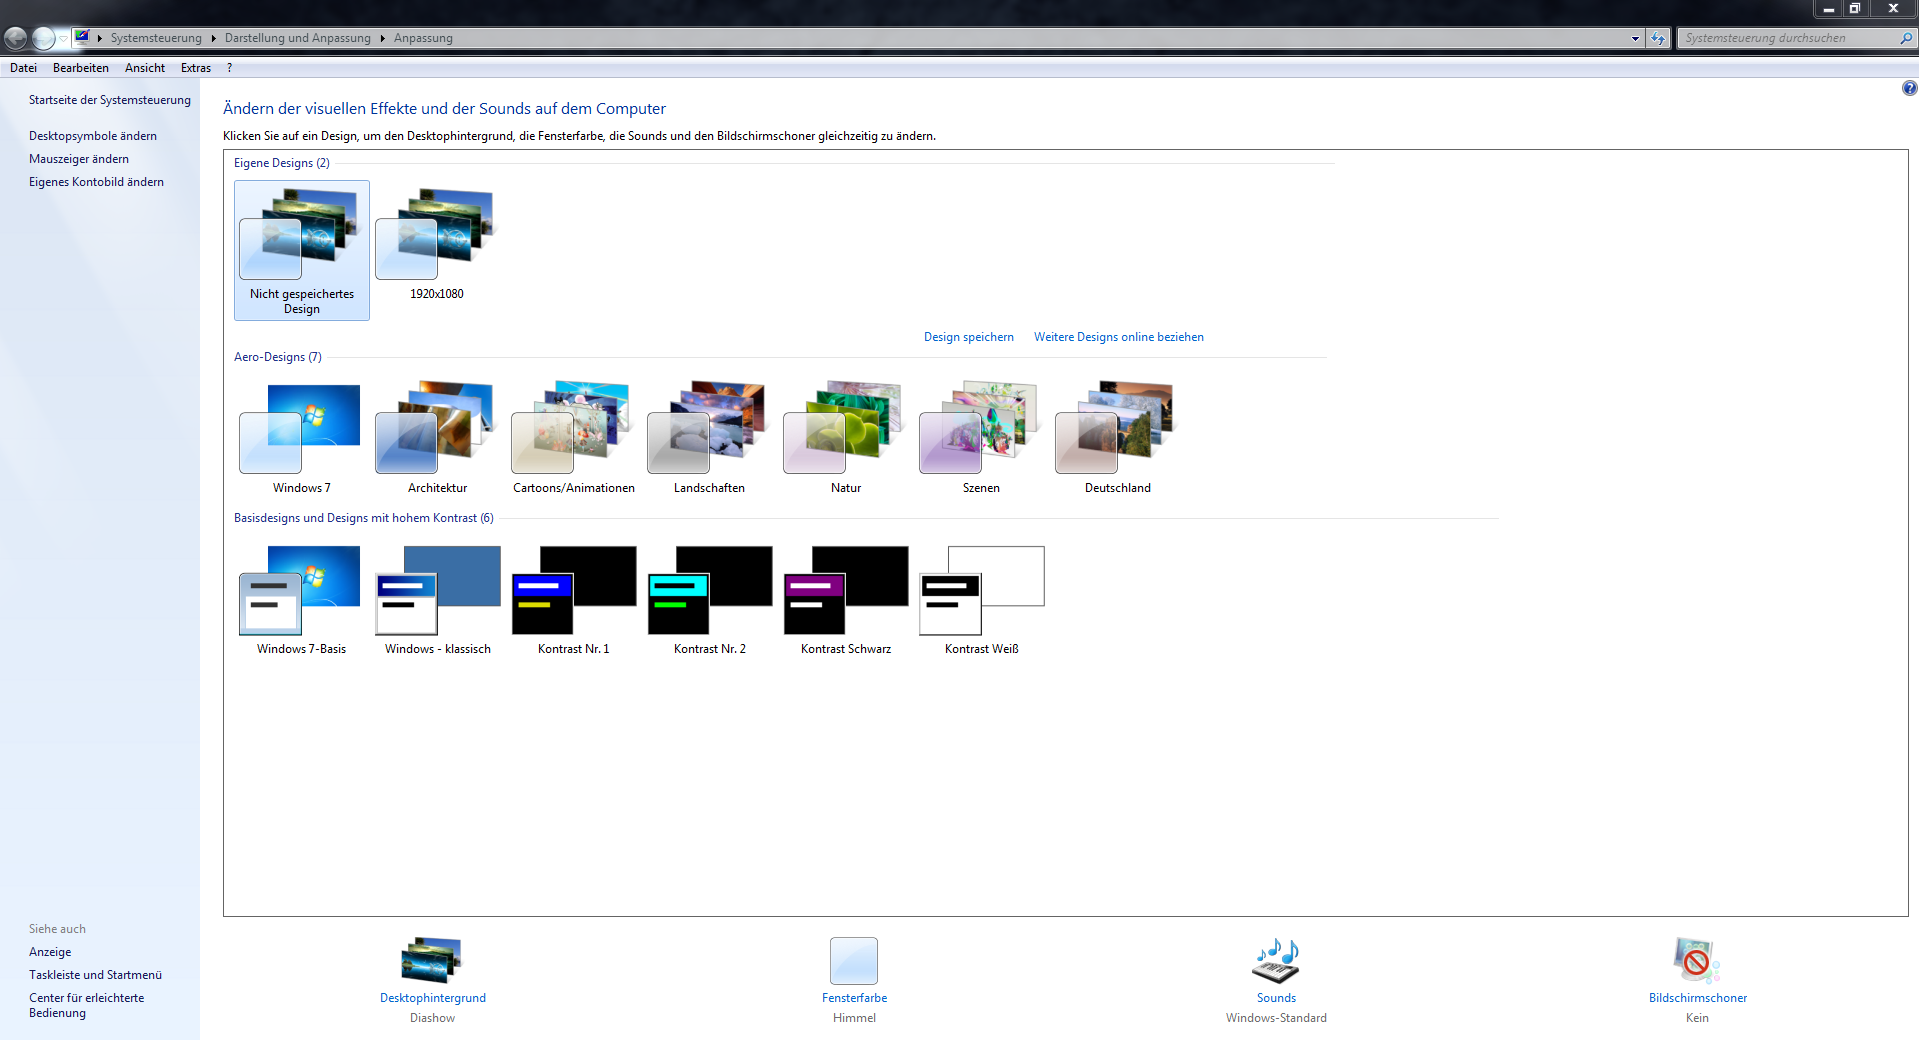Open the Fensterfarbe color settings
This screenshot has width=1919, height=1040.
[x=854, y=961]
